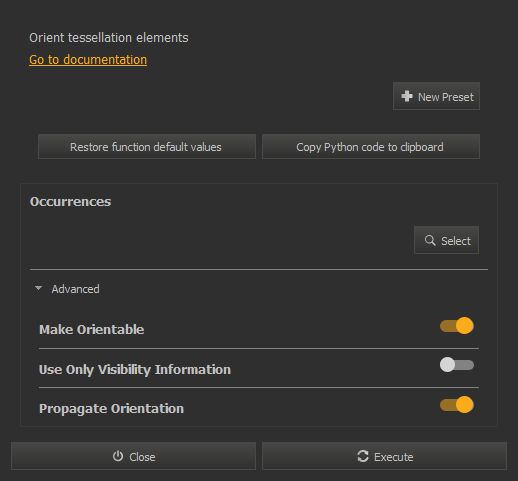The height and width of the screenshot is (481, 518).
Task: Click the Occurrences heading
Action: pos(70,202)
